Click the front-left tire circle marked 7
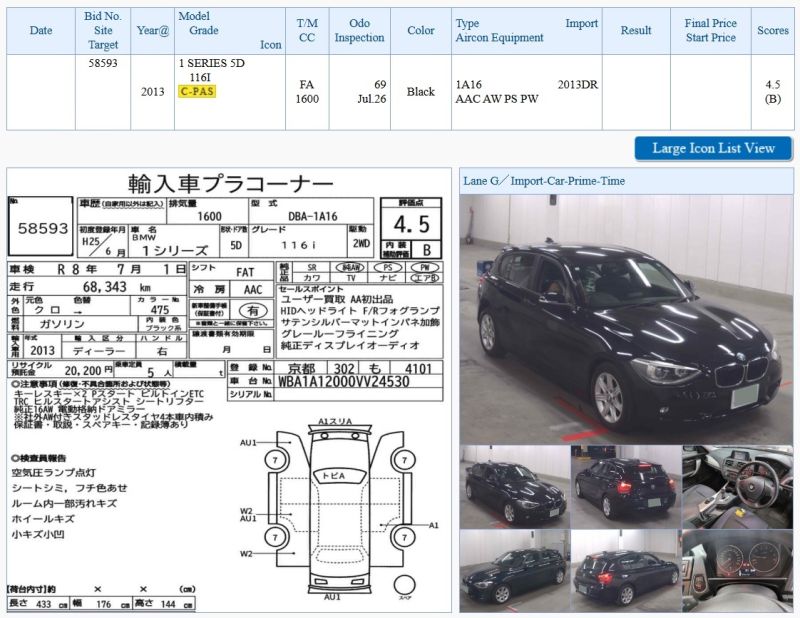800x618 pixels. coord(276,460)
